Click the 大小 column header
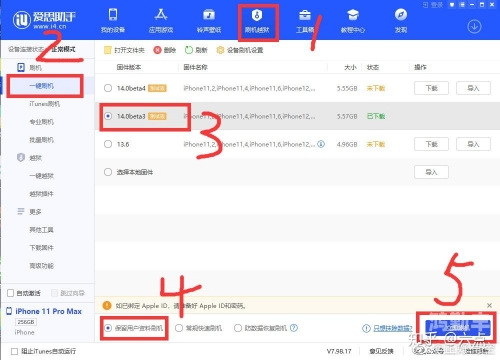Viewport: 500px width, 360px height. pyautogui.click(x=350, y=67)
